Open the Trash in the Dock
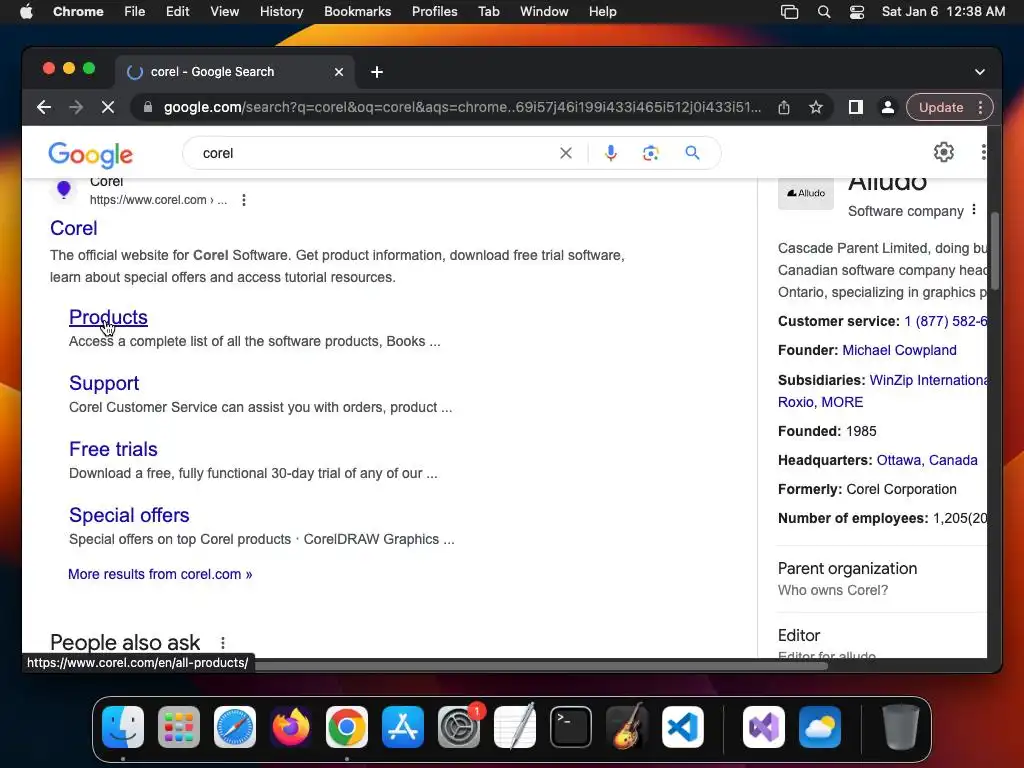 [901, 727]
